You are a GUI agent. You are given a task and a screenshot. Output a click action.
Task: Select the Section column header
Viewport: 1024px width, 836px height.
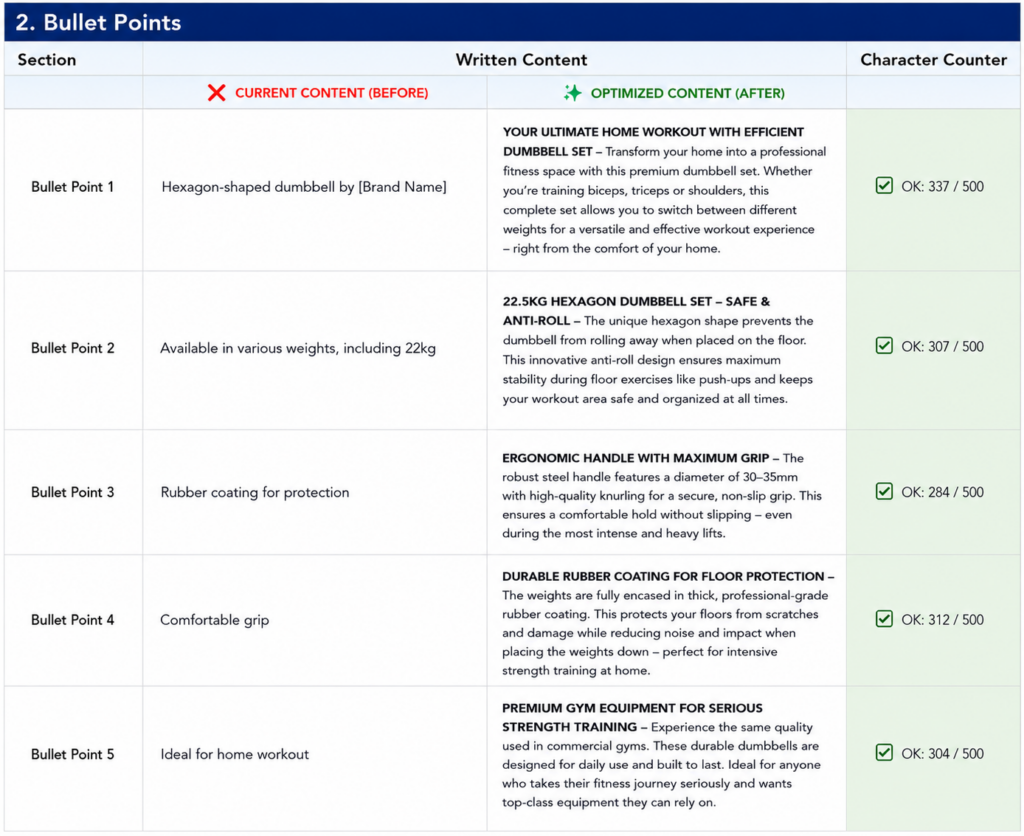[47, 59]
